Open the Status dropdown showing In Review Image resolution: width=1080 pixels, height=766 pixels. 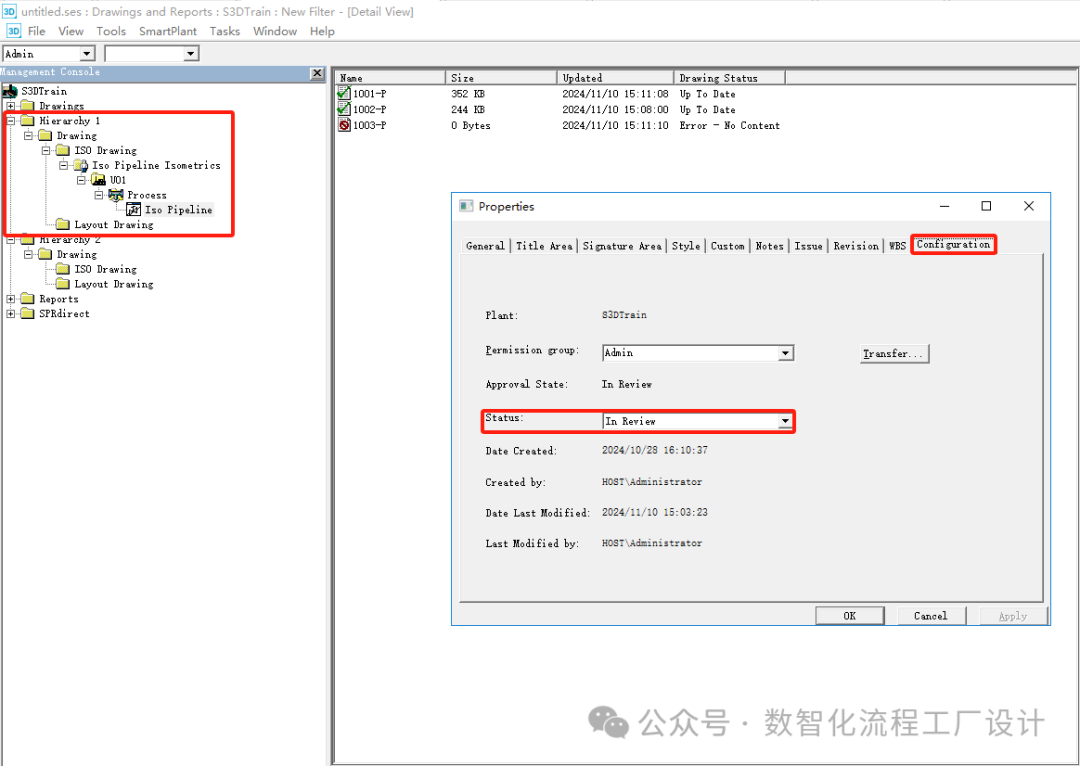pyautogui.click(x=785, y=421)
